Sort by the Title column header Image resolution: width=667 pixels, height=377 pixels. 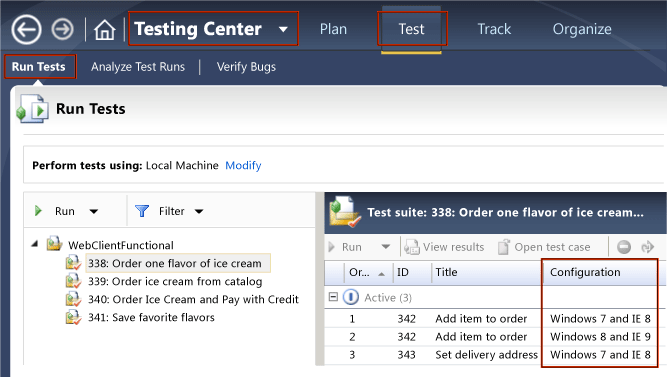pyautogui.click(x=487, y=272)
